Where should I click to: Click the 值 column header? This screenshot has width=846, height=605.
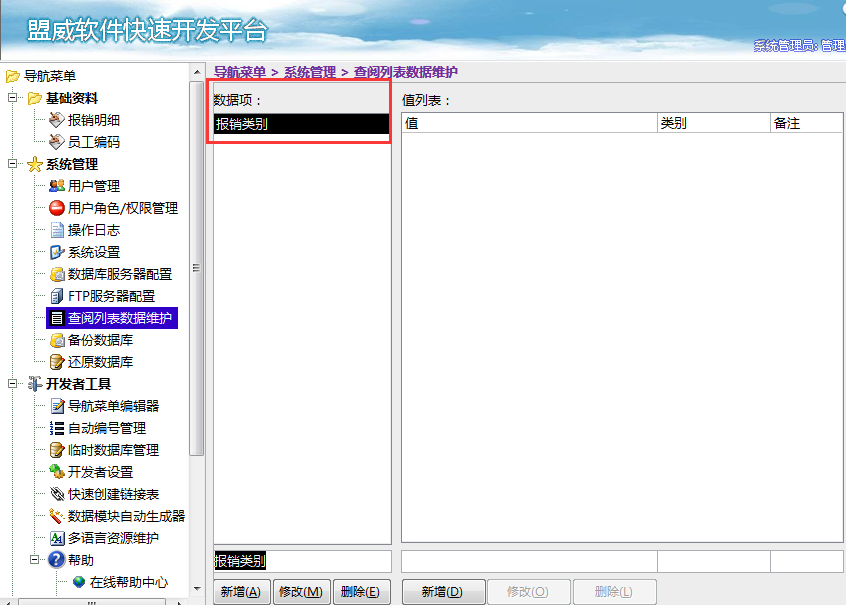click(530, 123)
